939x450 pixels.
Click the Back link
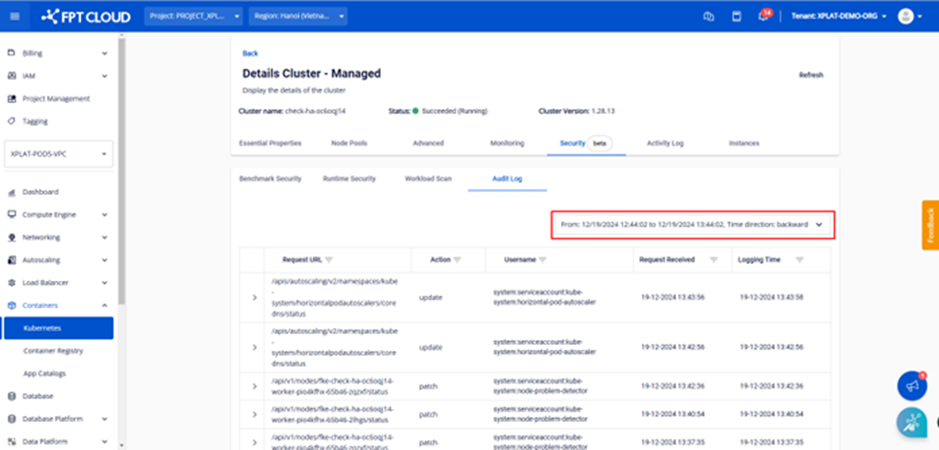coord(249,53)
